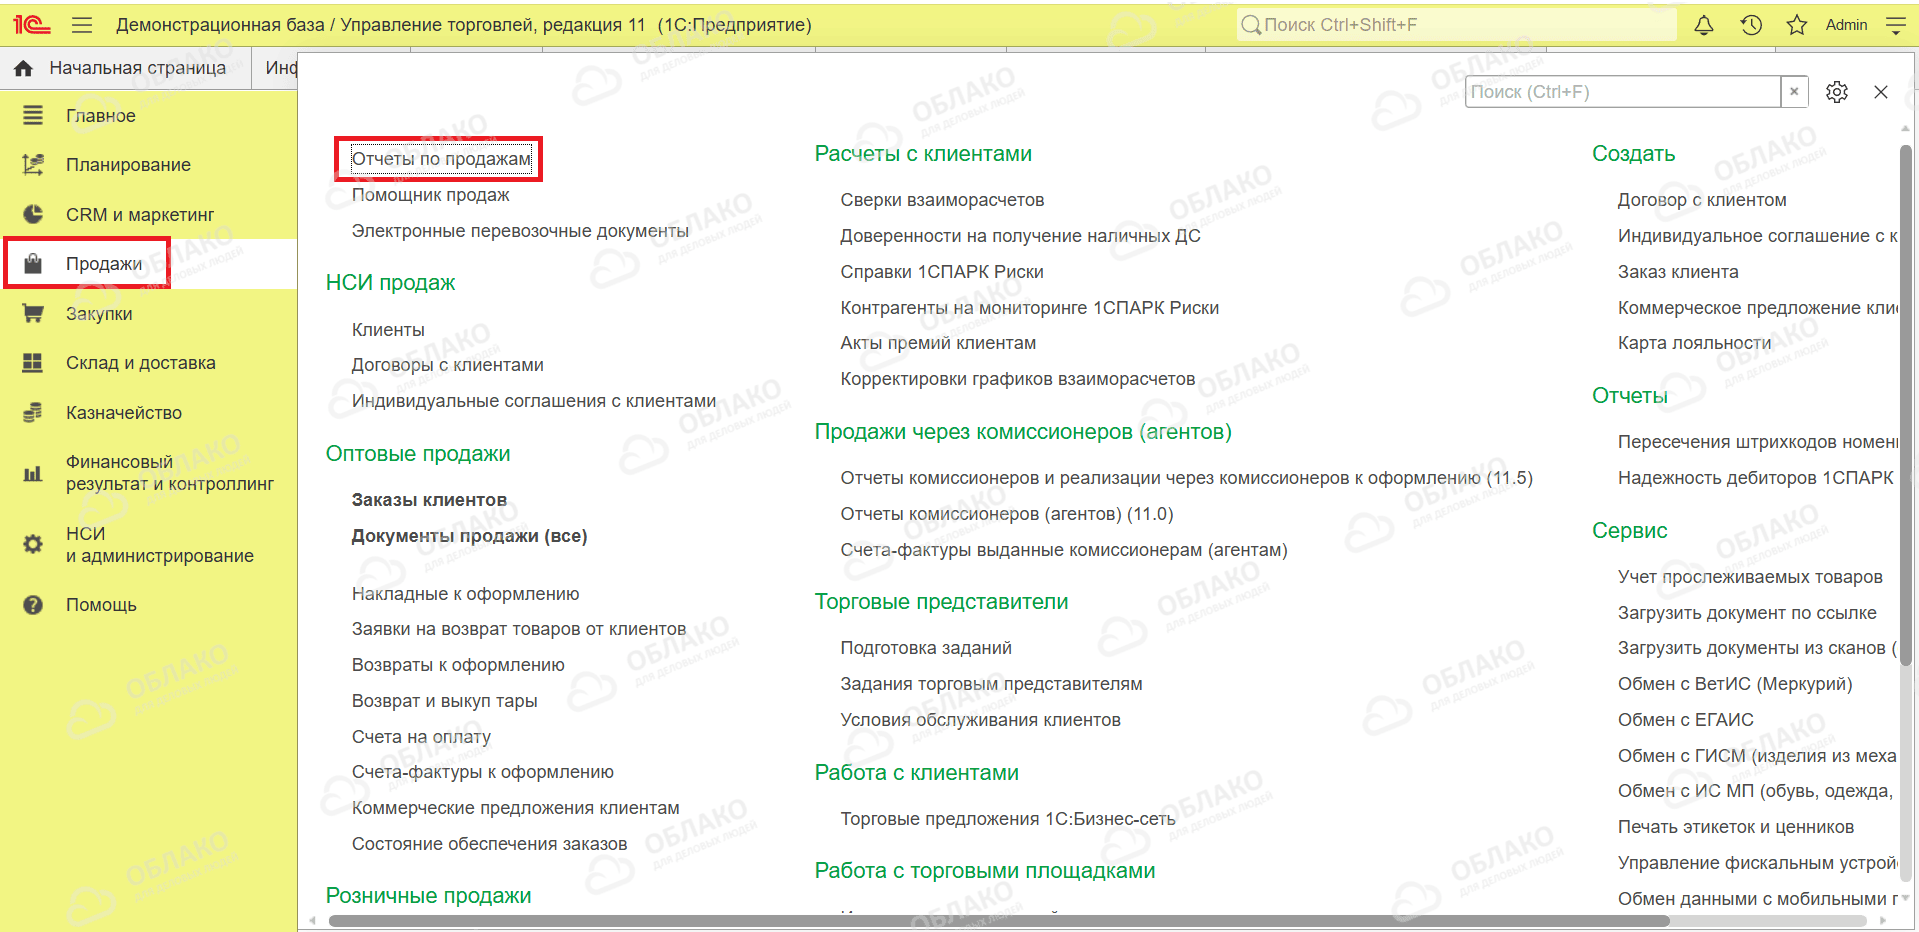
Task: Open Надежность дебиторов 1СПАРК report
Action: point(1755,478)
